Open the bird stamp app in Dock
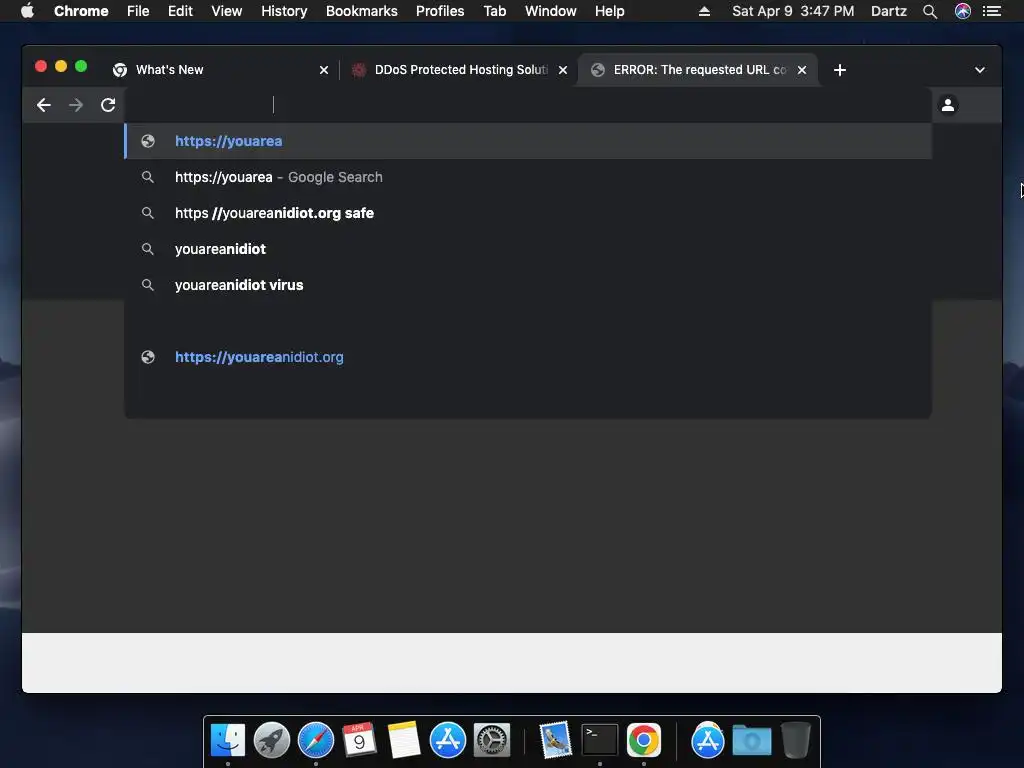 click(556, 740)
